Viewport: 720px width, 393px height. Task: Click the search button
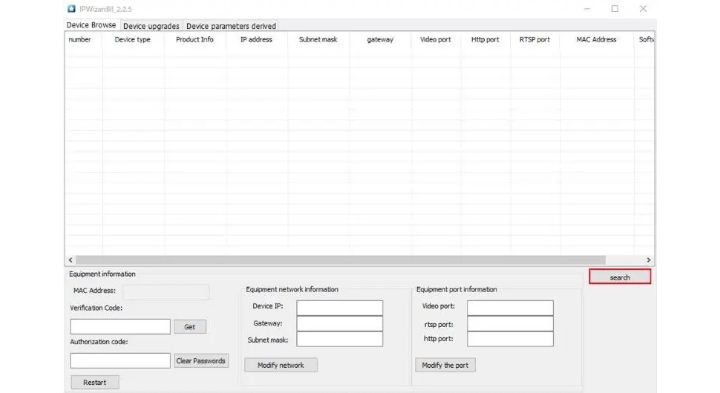point(619,277)
